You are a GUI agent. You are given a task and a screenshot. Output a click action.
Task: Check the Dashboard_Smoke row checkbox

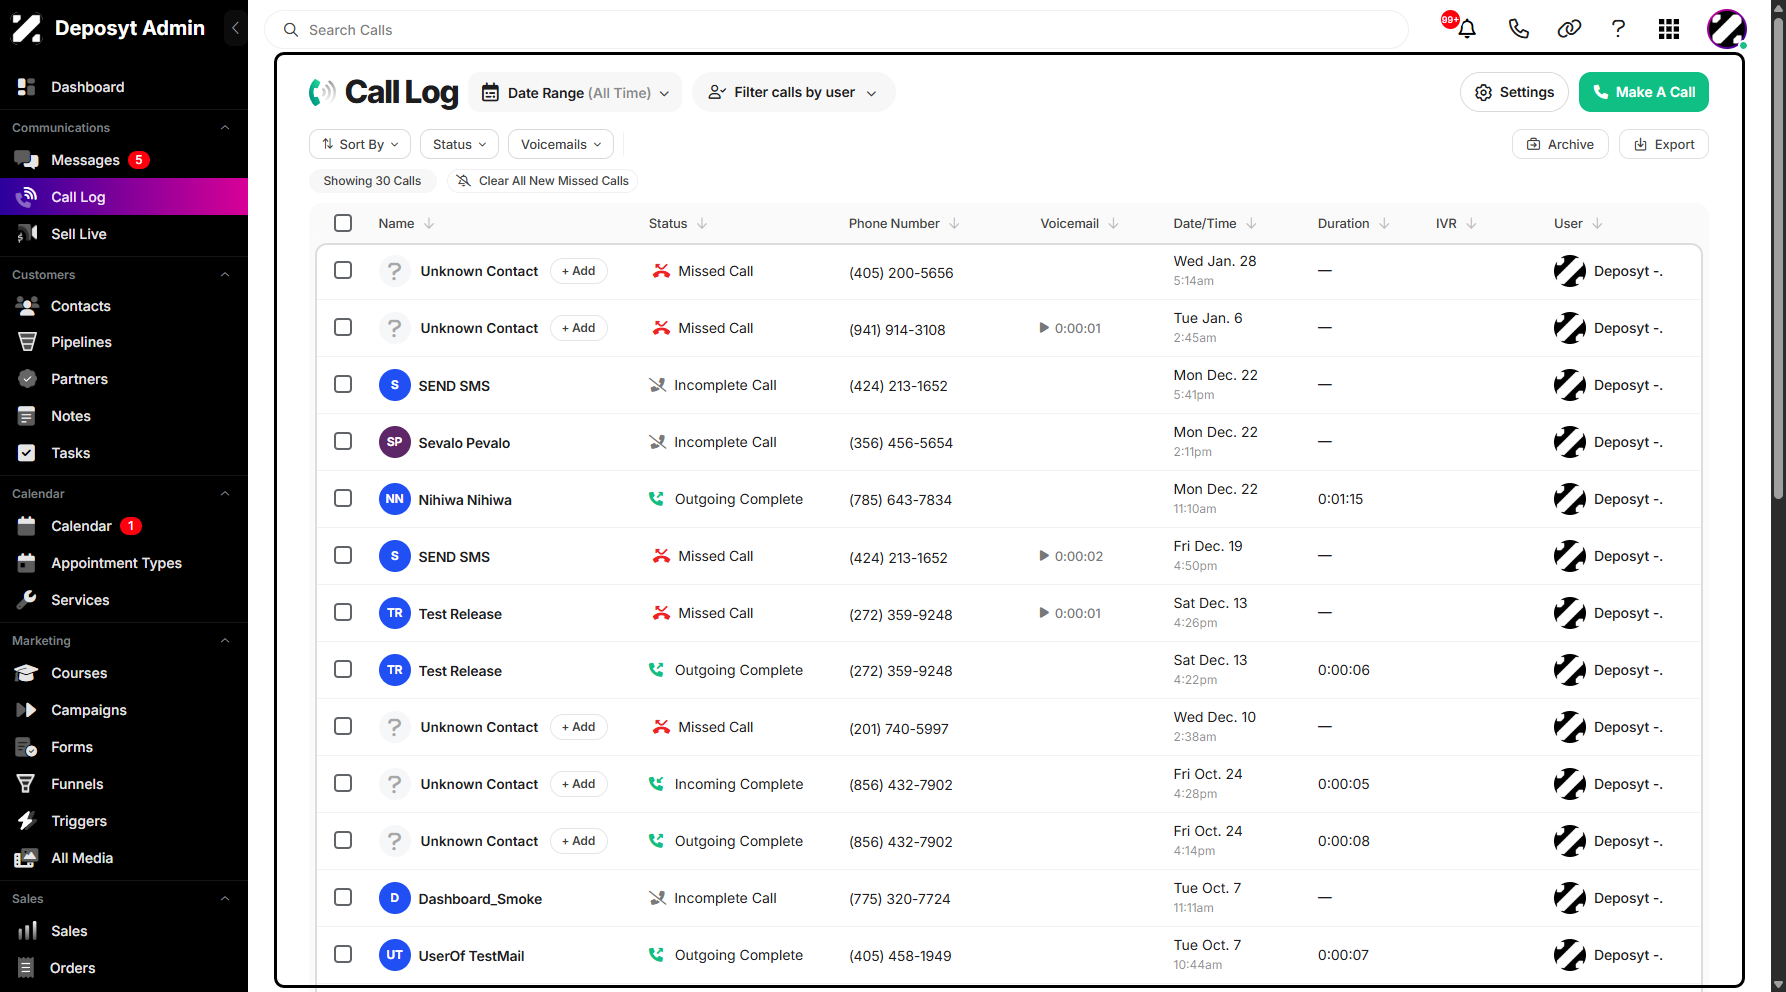coord(343,897)
